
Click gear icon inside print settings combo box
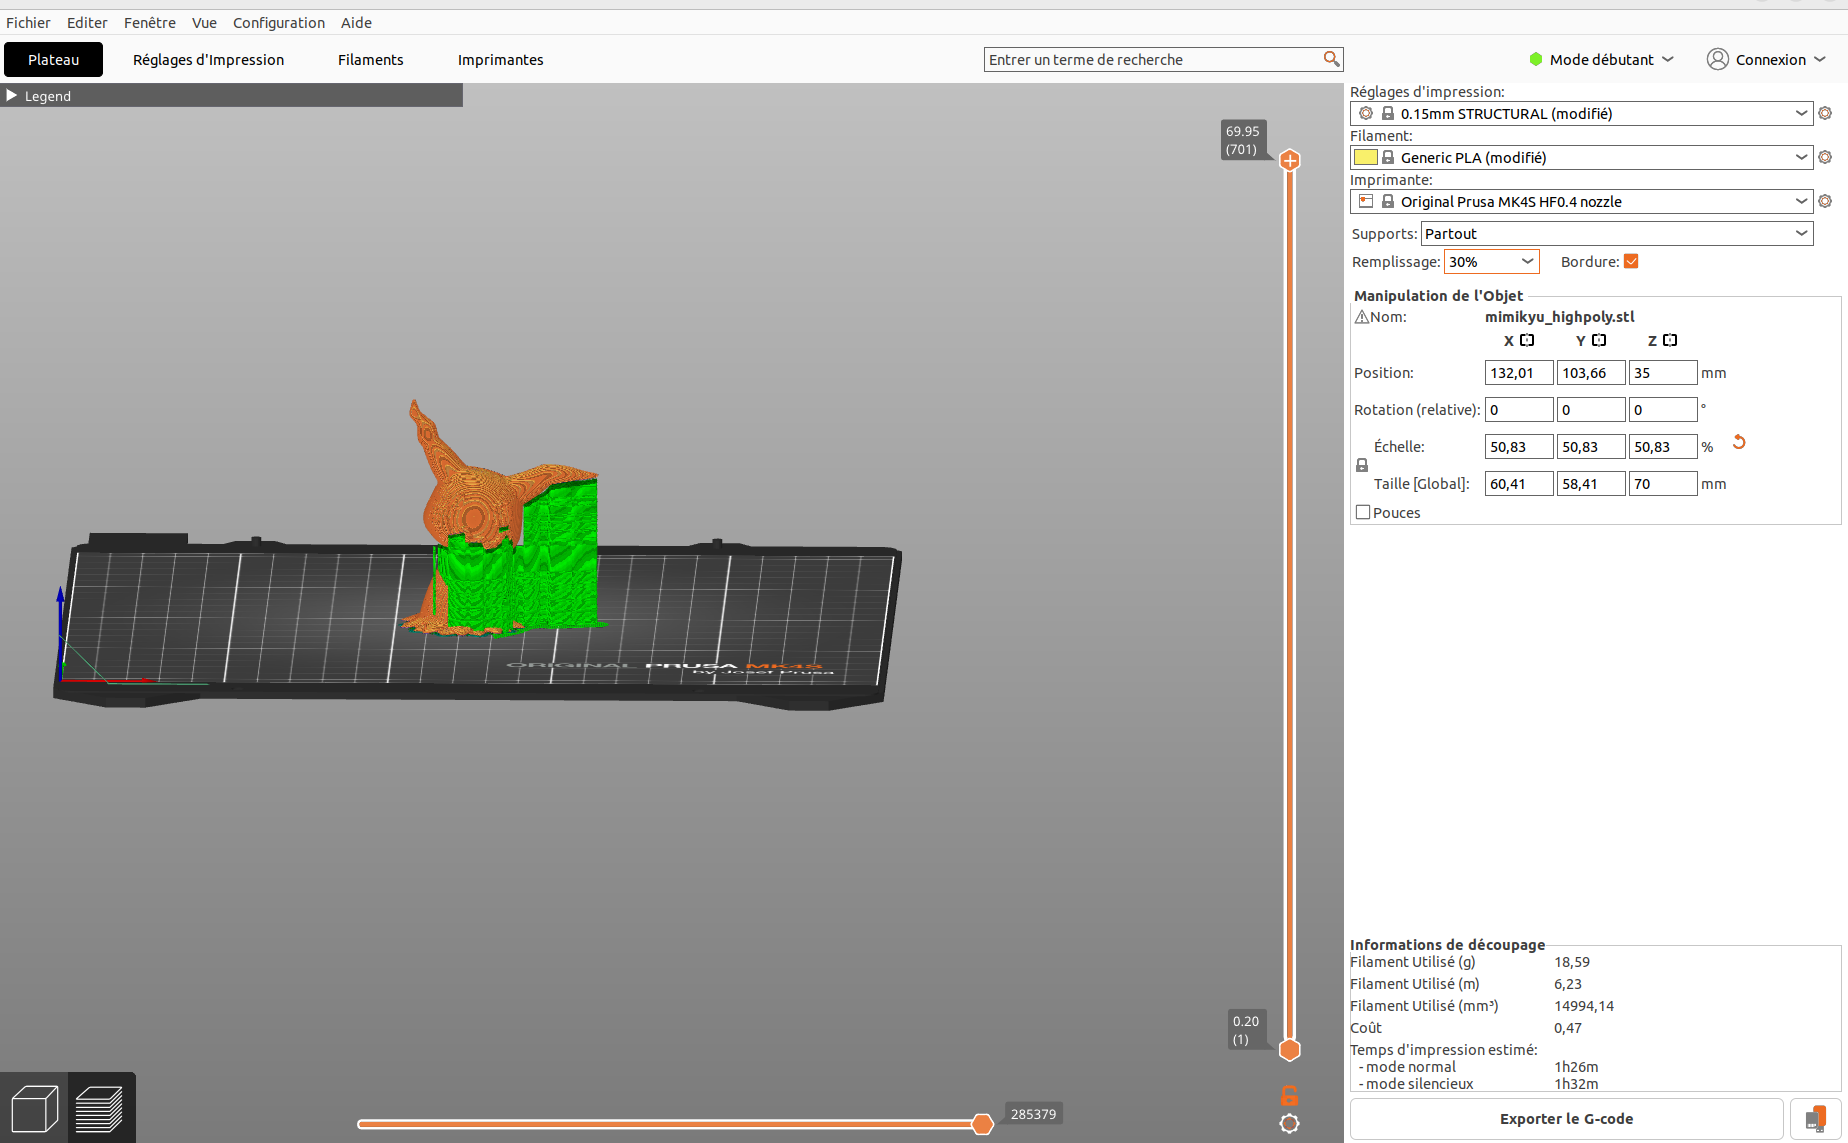click(1366, 113)
